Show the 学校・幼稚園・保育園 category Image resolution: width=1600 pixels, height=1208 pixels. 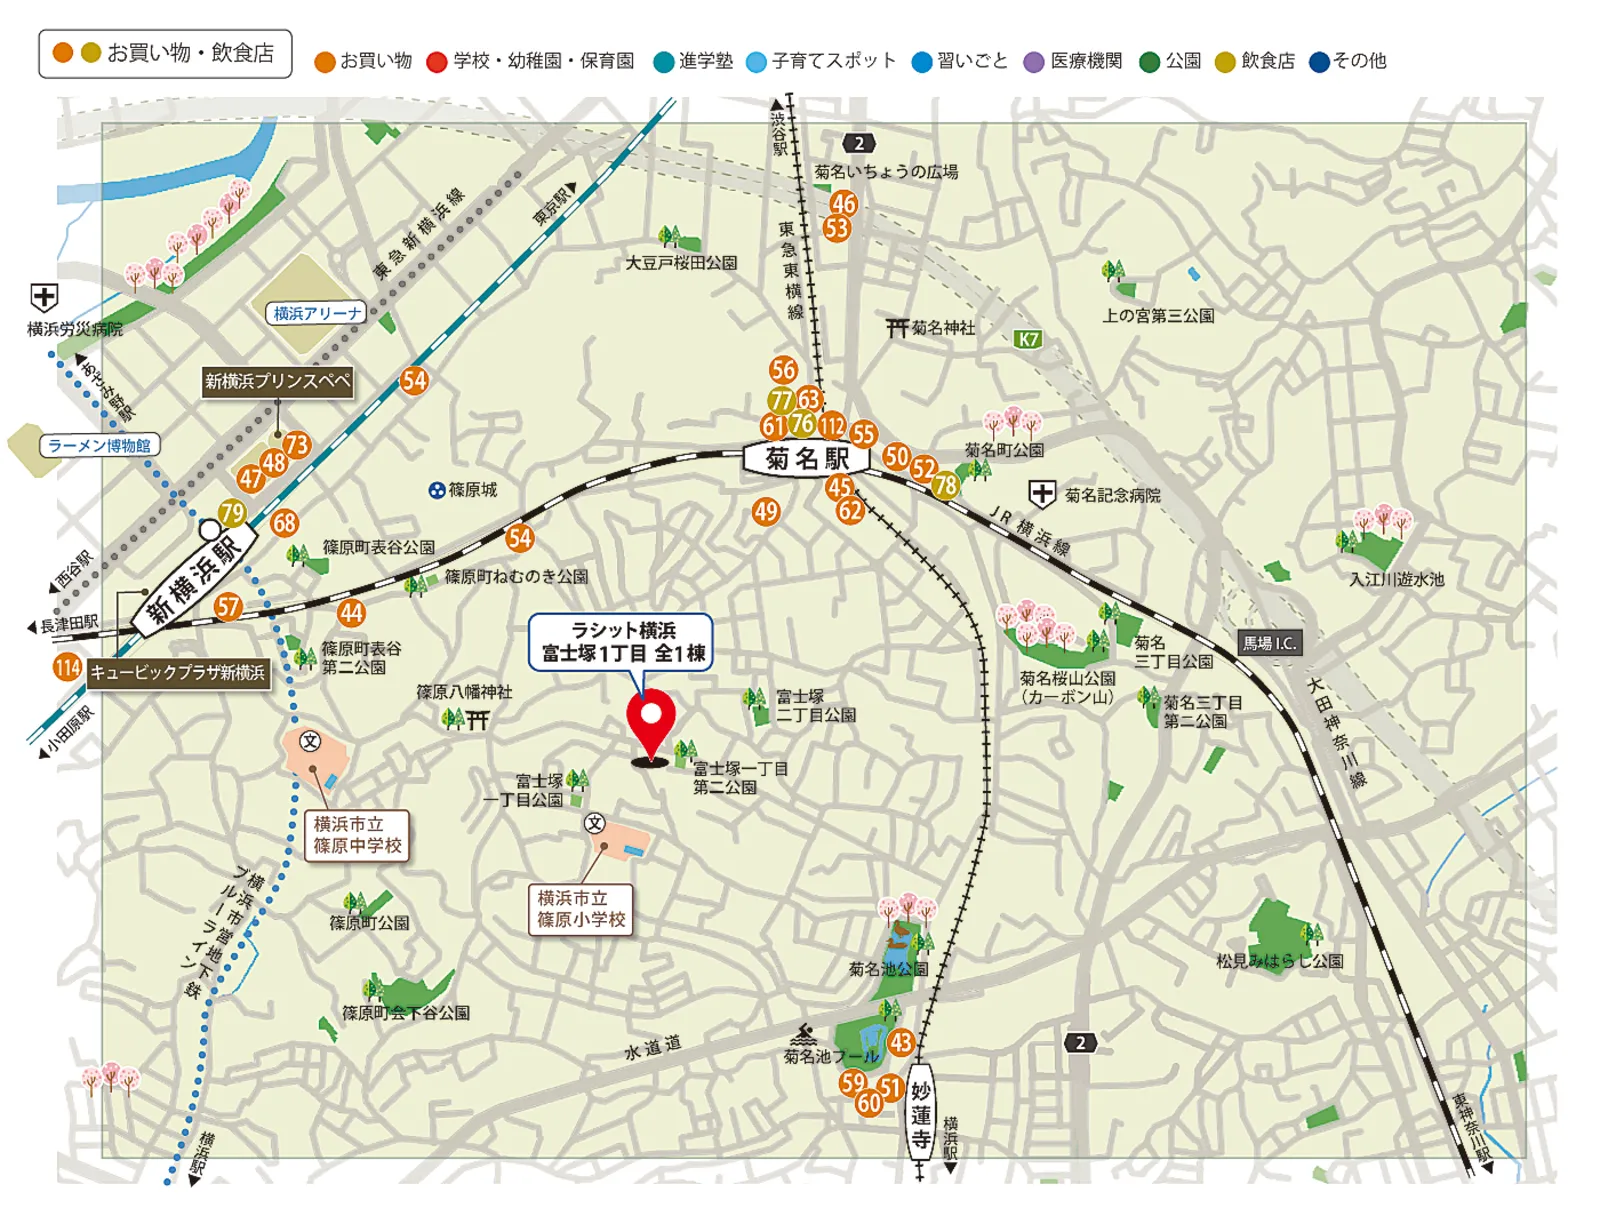point(530,61)
